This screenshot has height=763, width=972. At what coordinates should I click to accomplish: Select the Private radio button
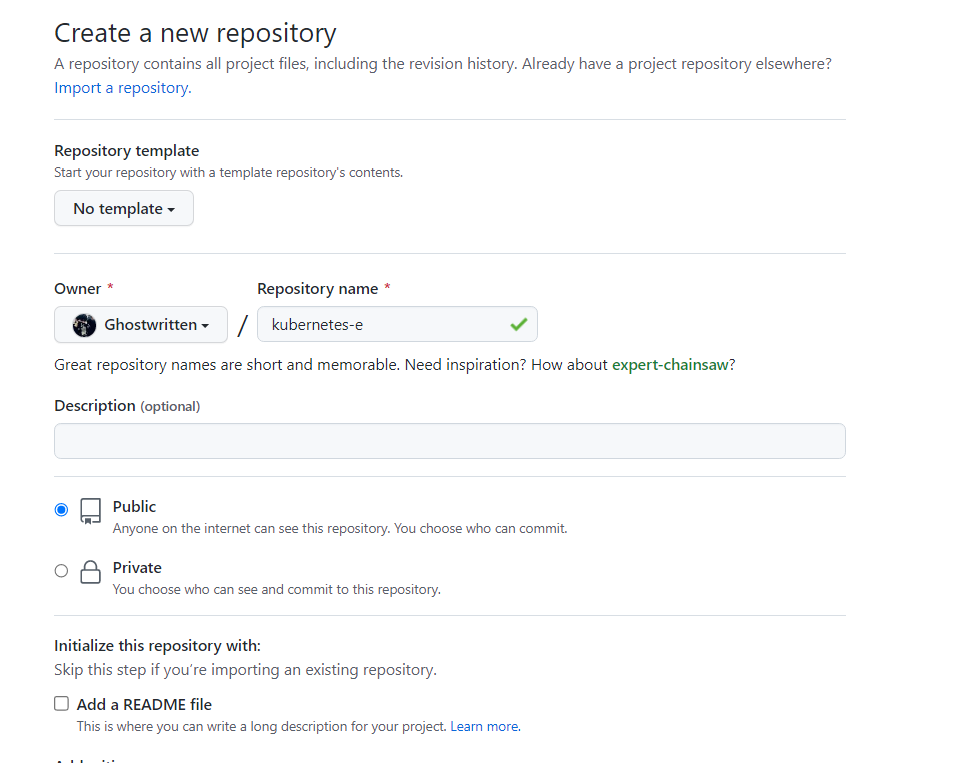coord(61,570)
